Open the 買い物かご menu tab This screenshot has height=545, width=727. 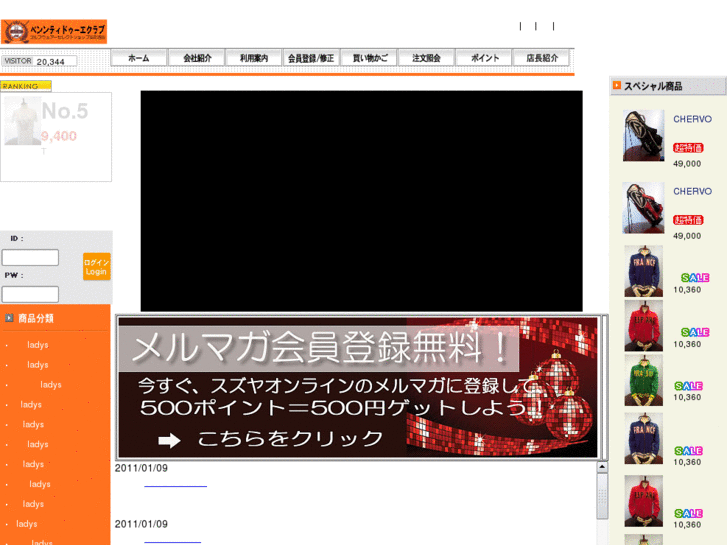click(370, 58)
